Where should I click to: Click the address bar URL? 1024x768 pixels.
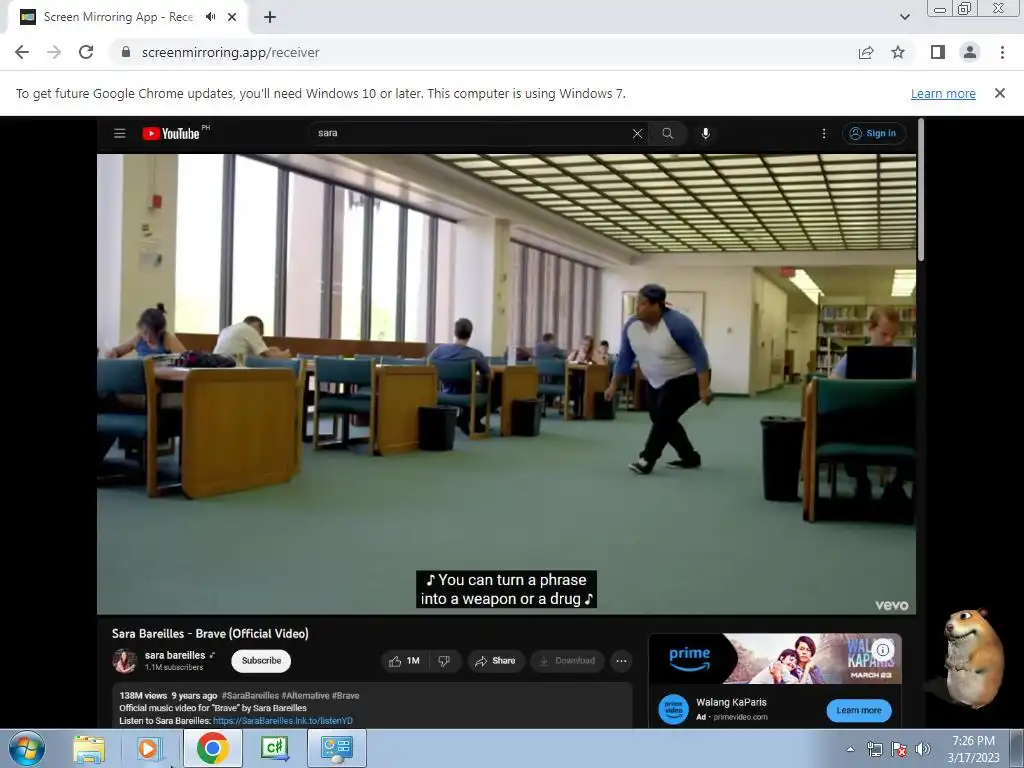[230, 52]
